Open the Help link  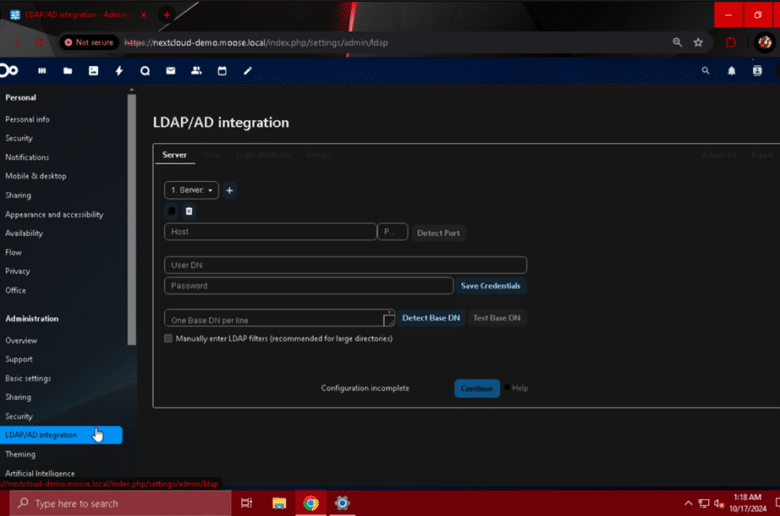(x=520, y=388)
